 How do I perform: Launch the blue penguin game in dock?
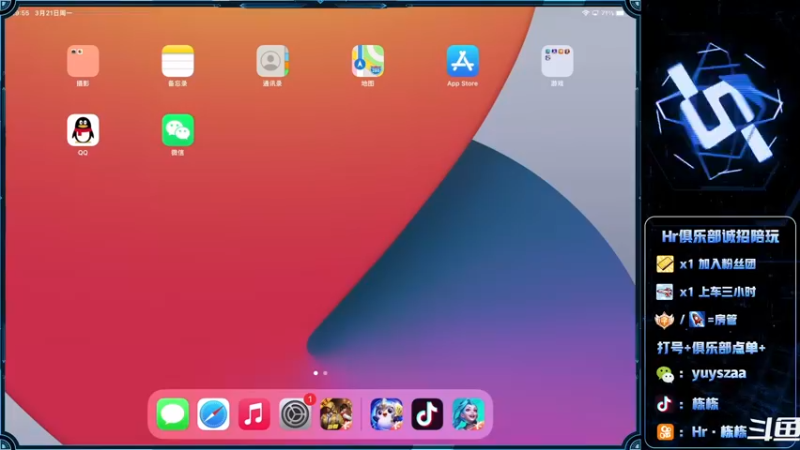coord(386,414)
